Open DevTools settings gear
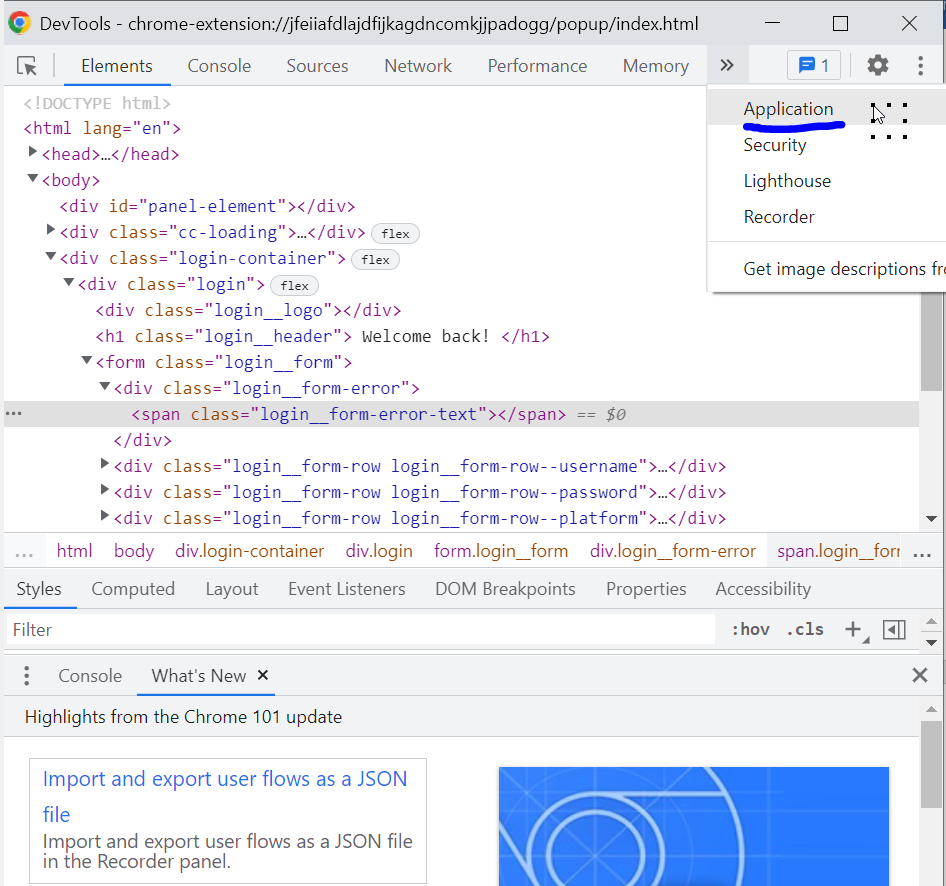 [878, 65]
